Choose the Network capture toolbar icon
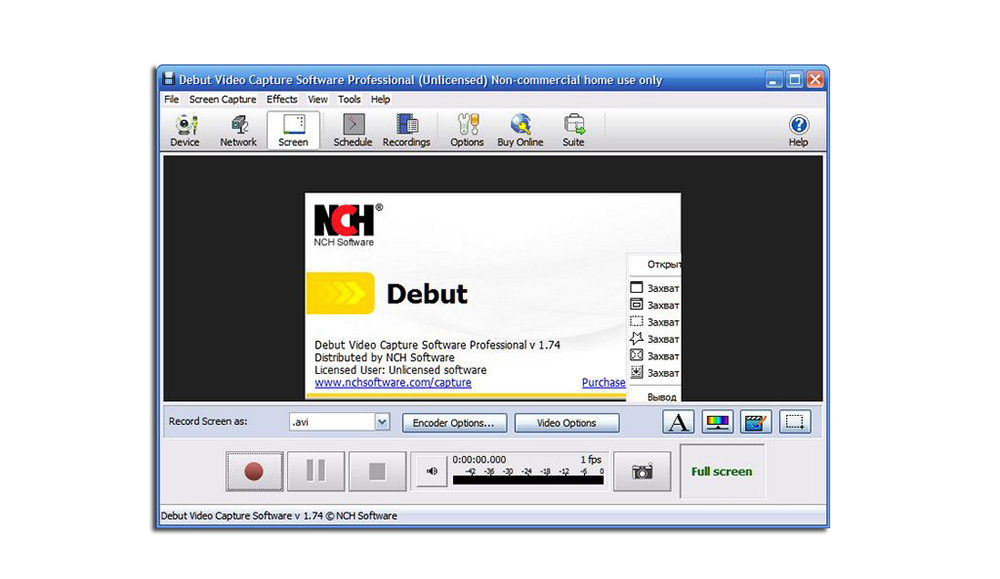1000x579 pixels. point(239,131)
